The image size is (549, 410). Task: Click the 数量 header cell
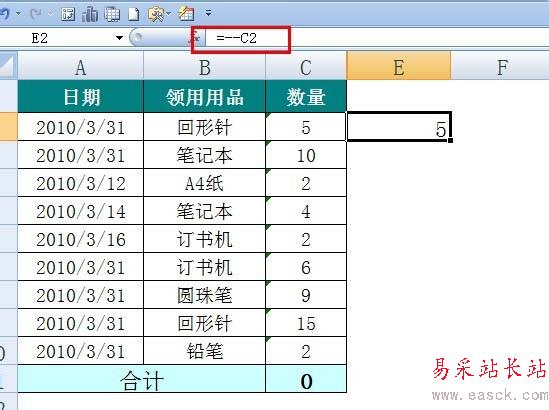tap(306, 96)
